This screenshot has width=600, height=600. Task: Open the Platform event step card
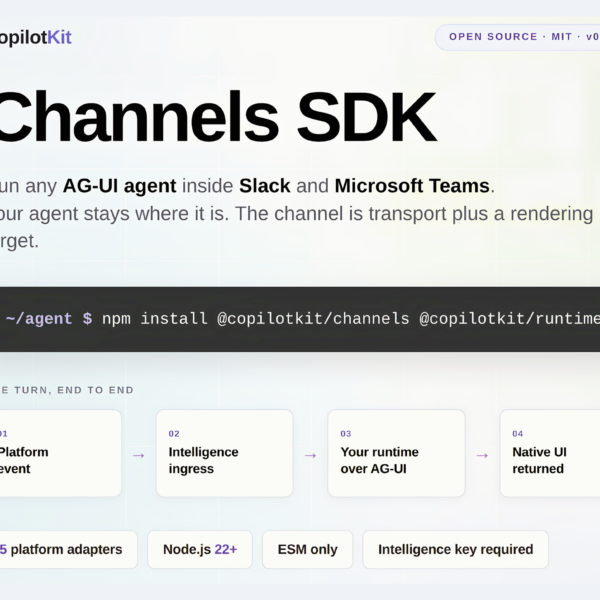click(x=60, y=453)
